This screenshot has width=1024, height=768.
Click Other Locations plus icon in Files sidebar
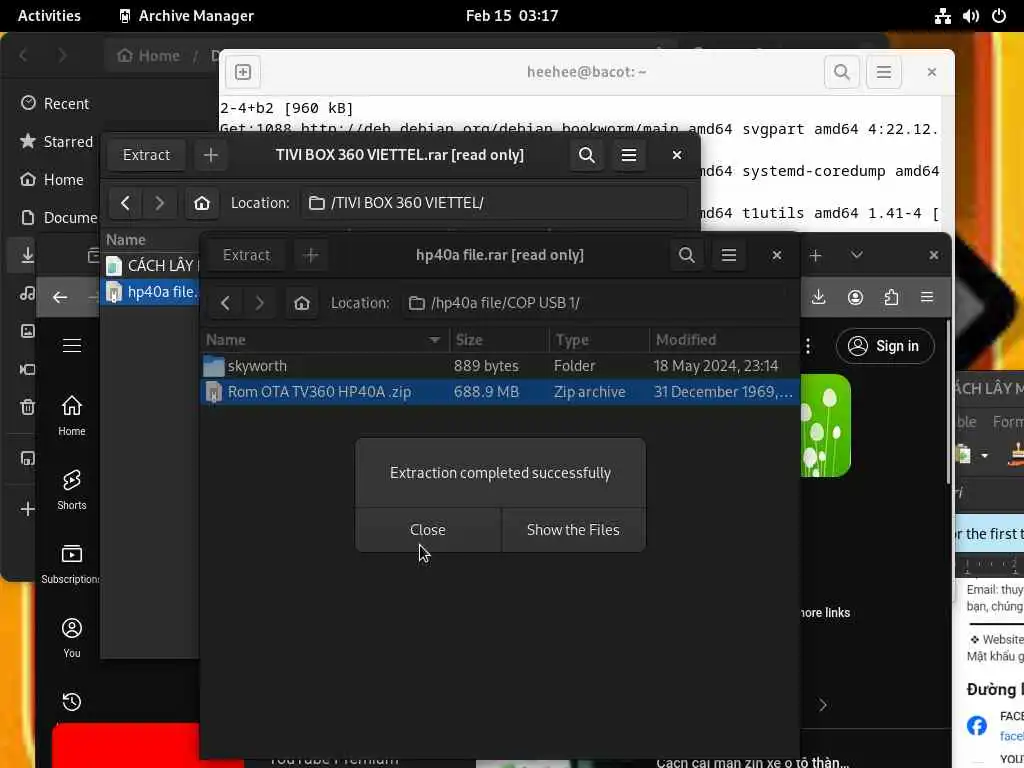click(27, 509)
